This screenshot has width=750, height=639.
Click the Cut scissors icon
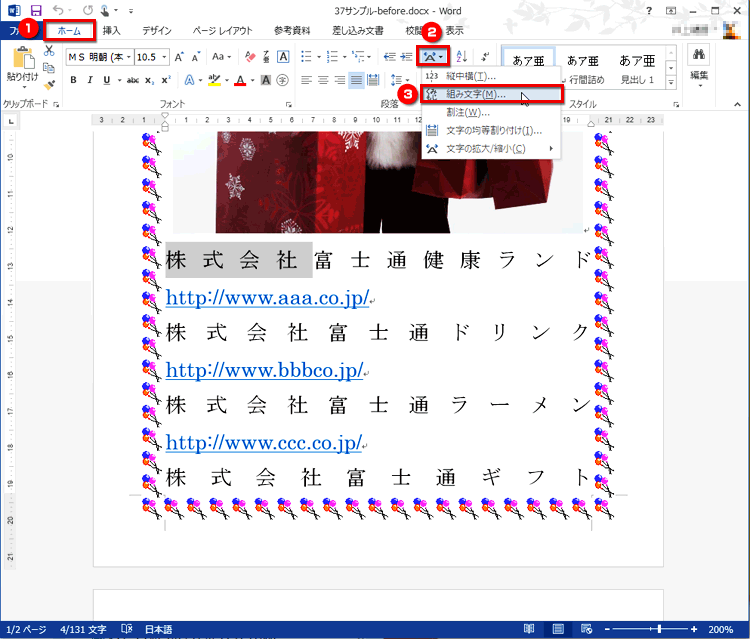pyautogui.click(x=49, y=50)
